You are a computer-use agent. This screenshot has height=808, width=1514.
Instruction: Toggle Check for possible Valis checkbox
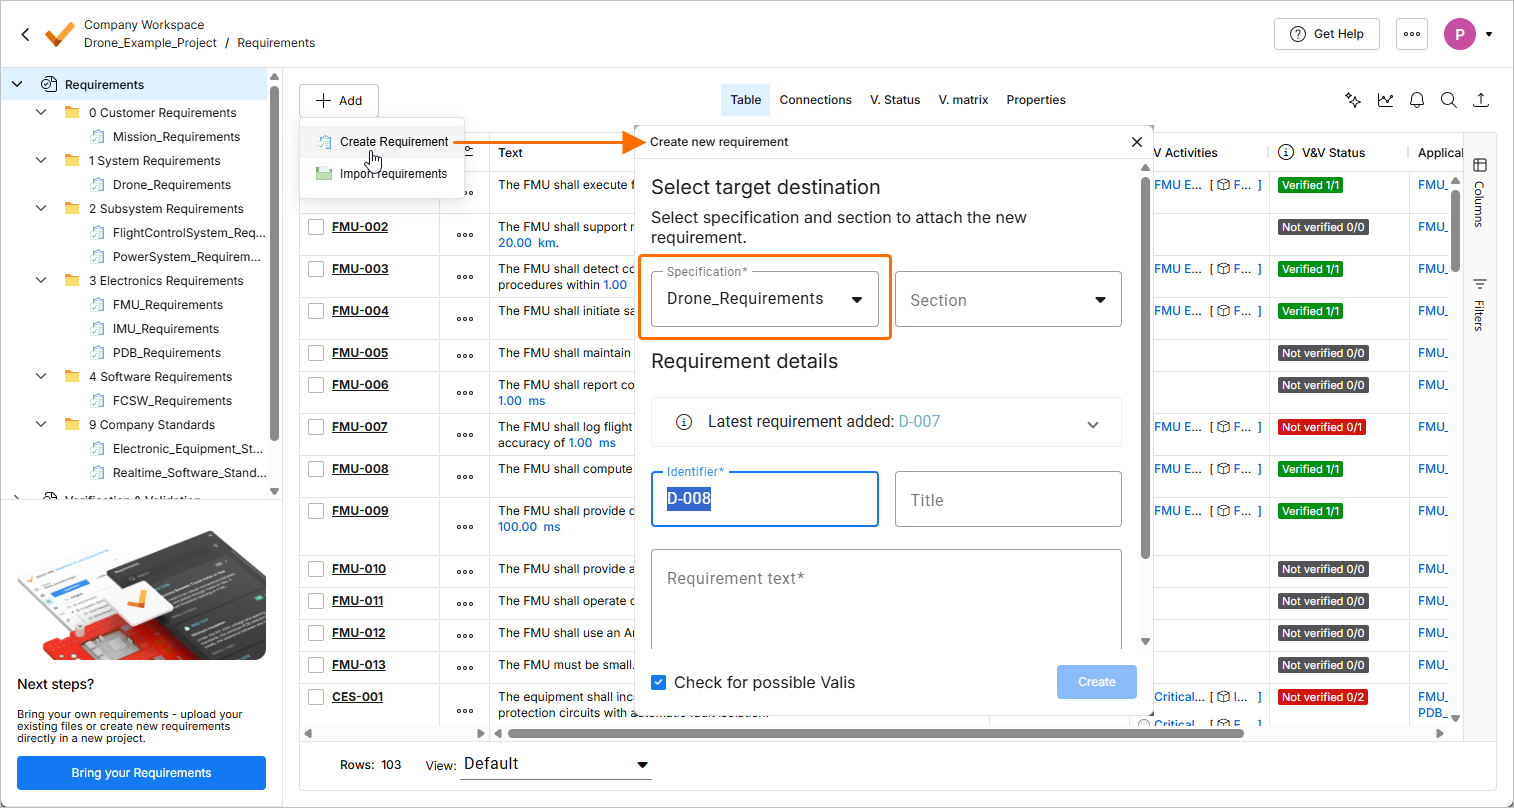click(659, 682)
